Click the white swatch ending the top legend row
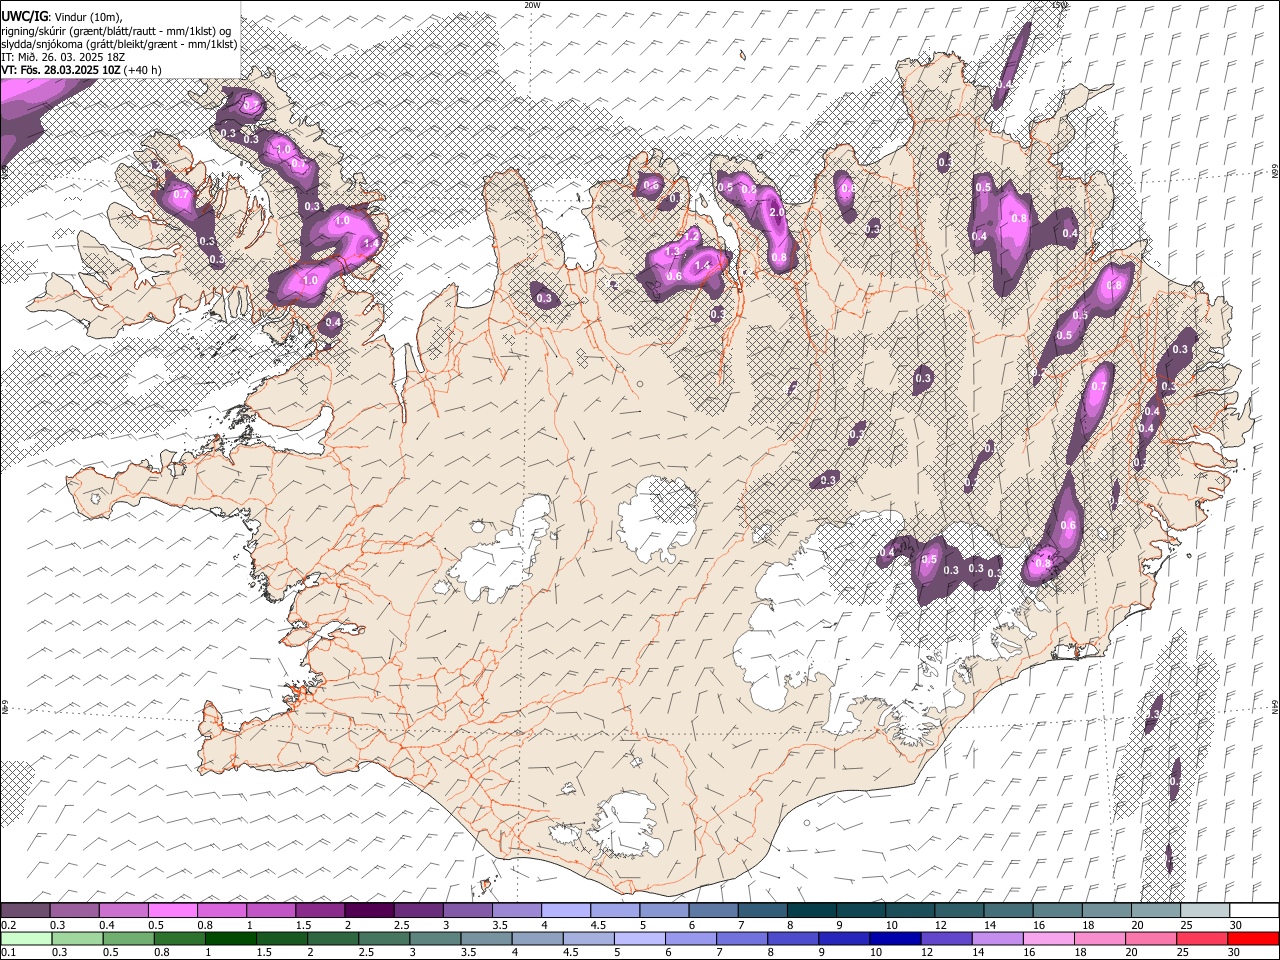The width and height of the screenshot is (1280, 960). 1254,910
